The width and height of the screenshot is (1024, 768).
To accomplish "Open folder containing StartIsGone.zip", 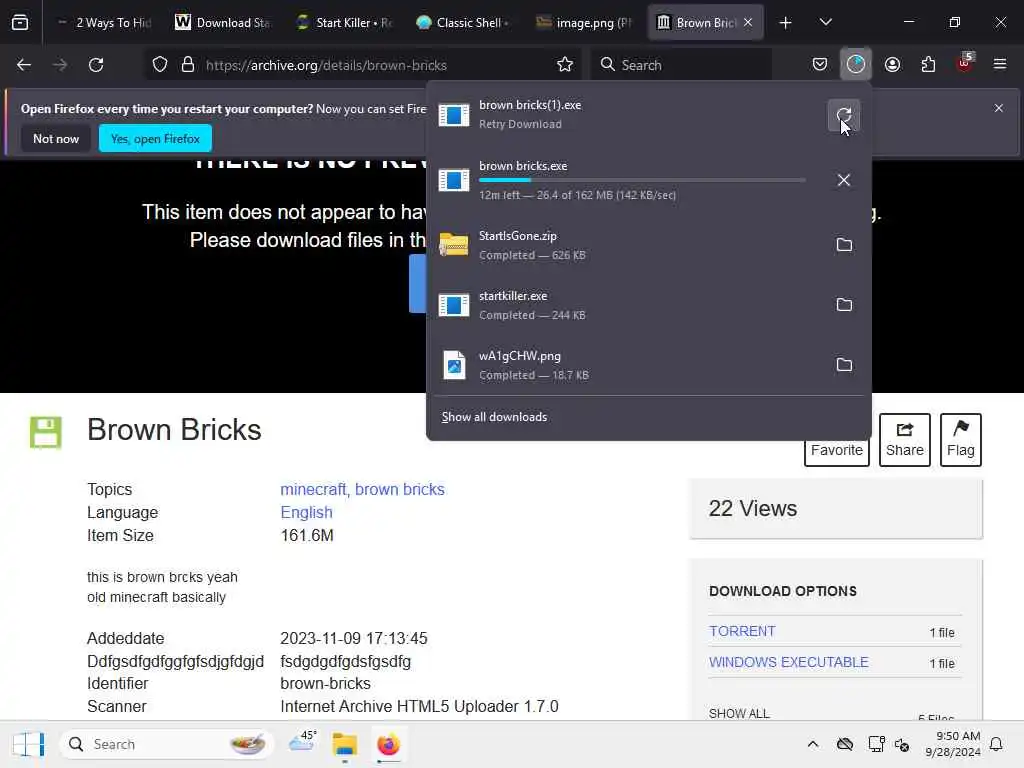I will coord(844,245).
